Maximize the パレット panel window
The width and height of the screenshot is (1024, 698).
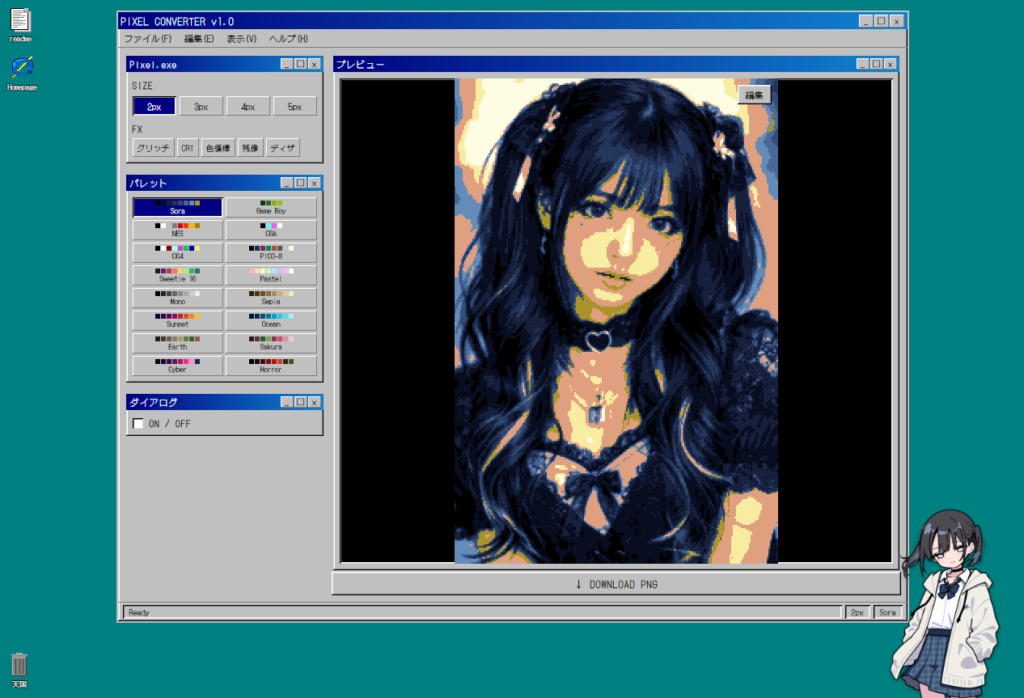coord(300,183)
